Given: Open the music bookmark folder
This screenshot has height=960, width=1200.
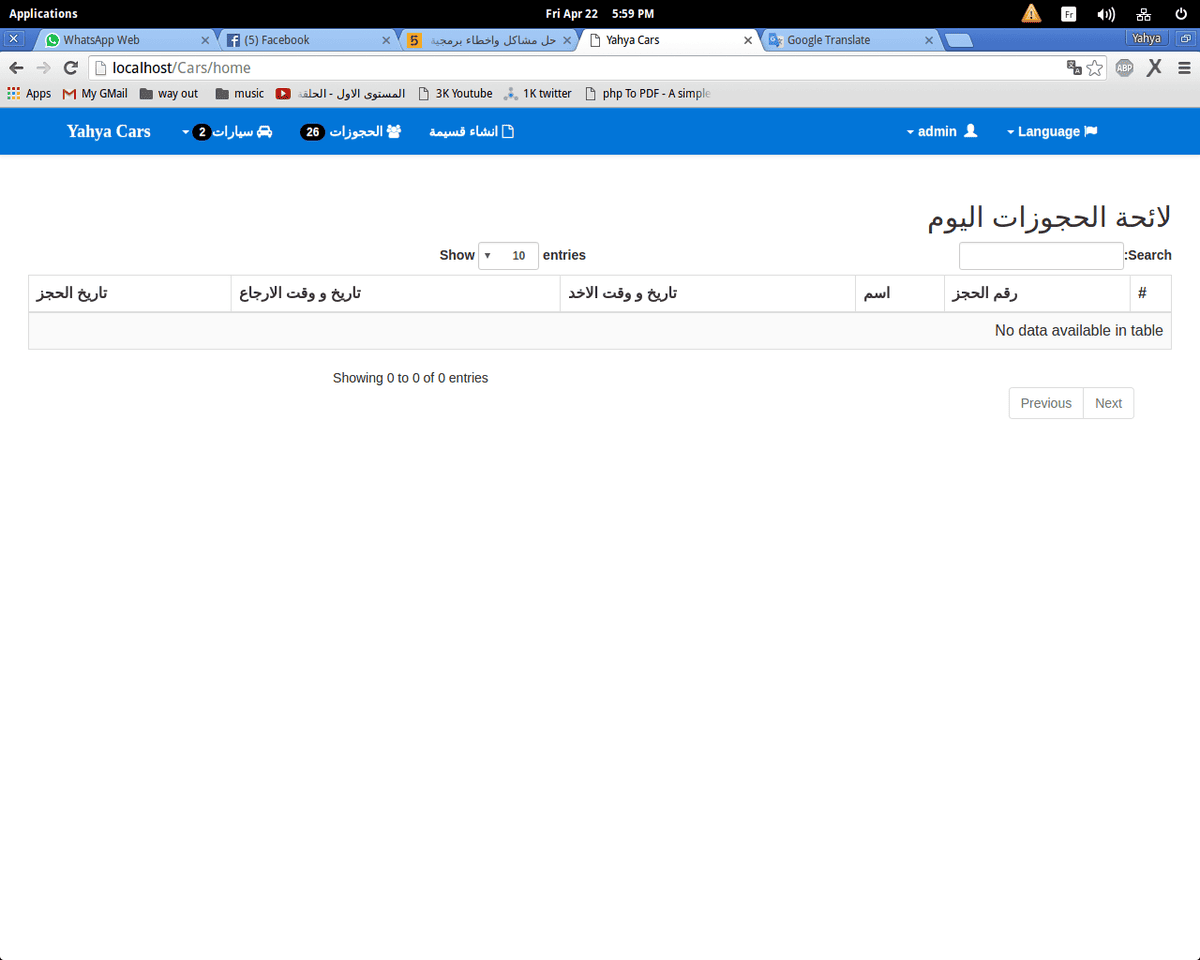Looking at the screenshot, I should (240, 93).
